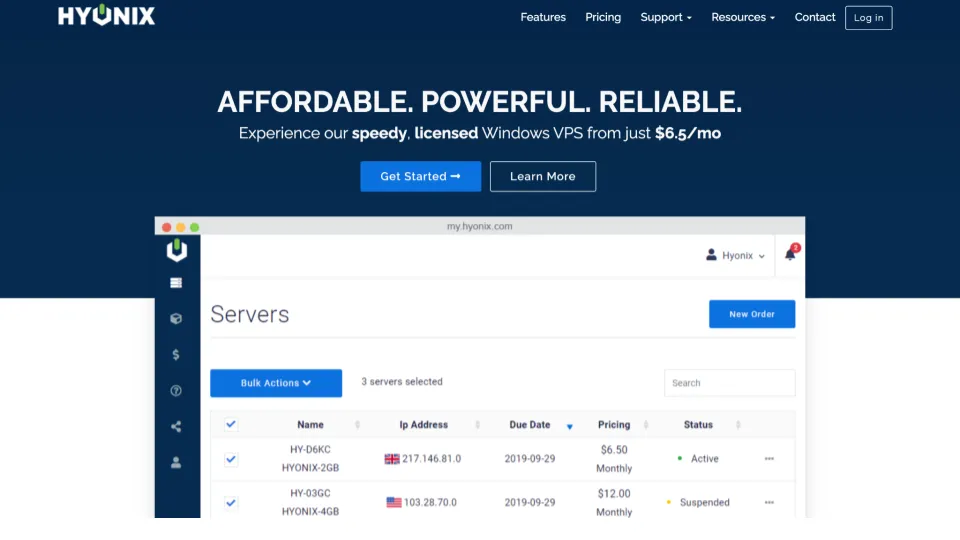960x540 pixels.
Task: Sort table by Ip Address column
Action: pos(424,425)
